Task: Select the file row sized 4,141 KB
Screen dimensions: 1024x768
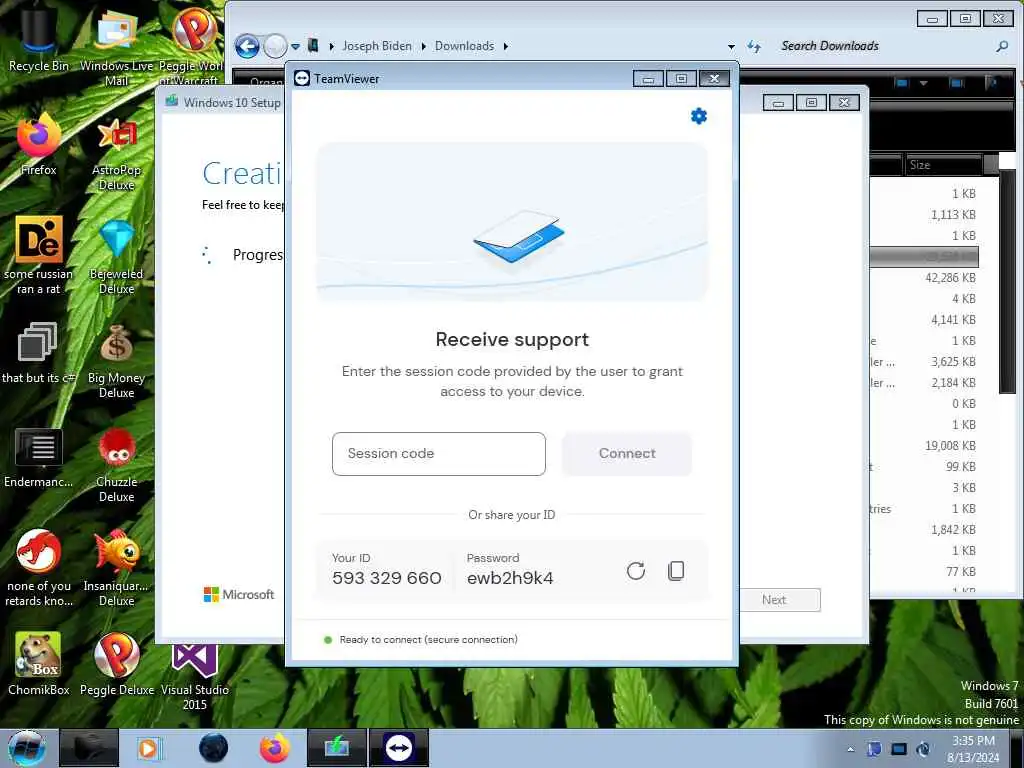Action: pyautogui.click(x=924, y=319)
